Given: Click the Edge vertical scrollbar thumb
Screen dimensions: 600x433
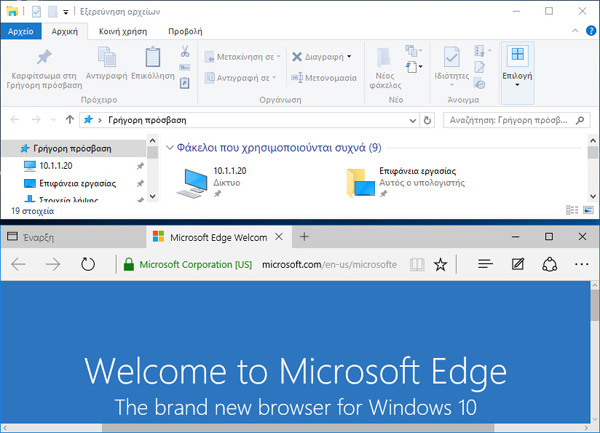Looking at the screenshot, I should coord(594,305).
